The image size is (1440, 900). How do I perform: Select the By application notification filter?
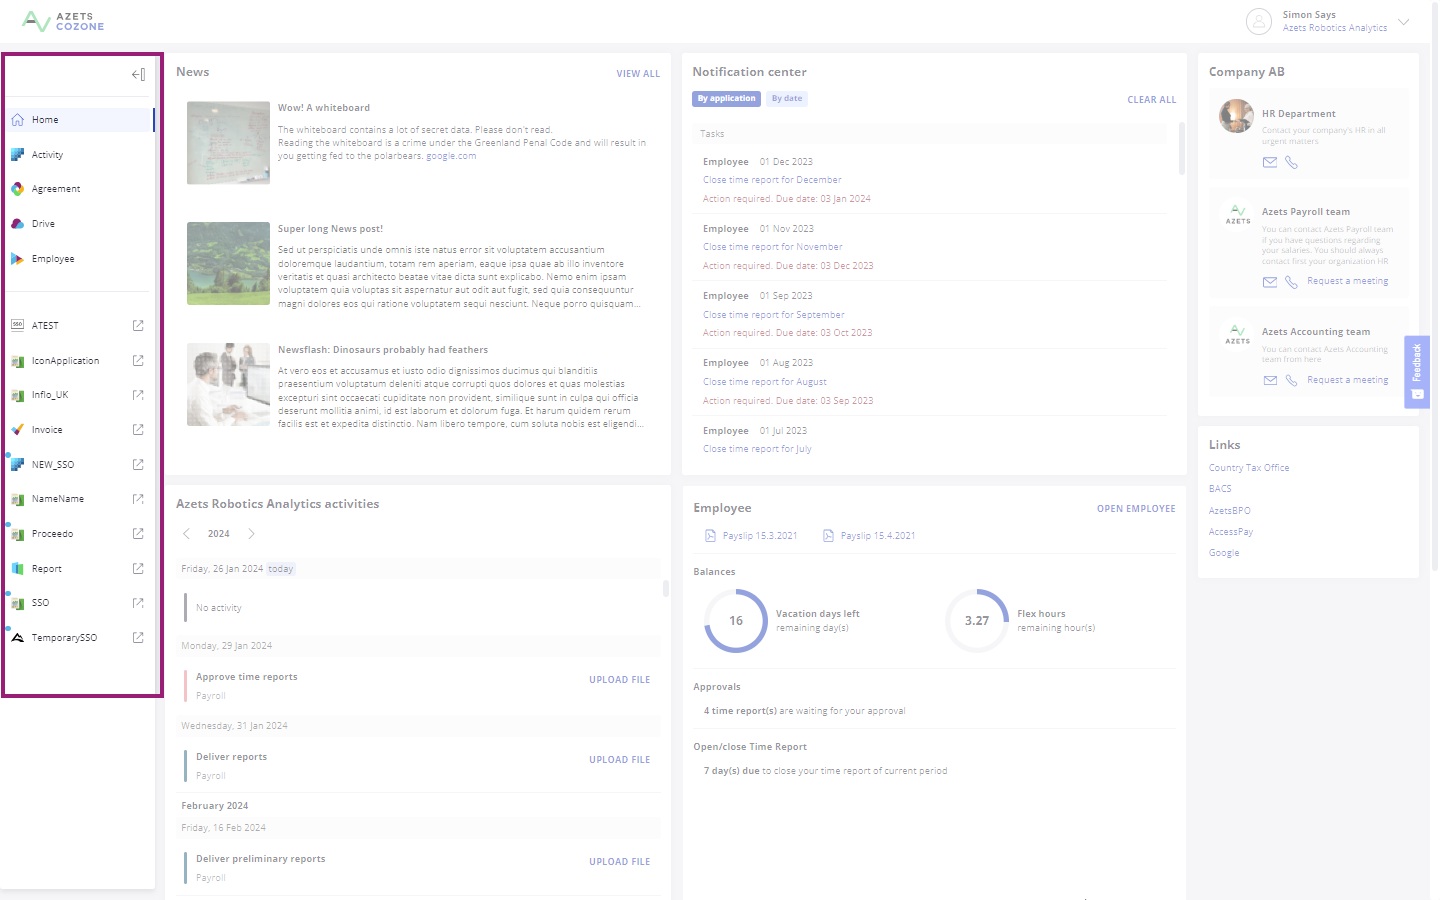tap(726, 98)
